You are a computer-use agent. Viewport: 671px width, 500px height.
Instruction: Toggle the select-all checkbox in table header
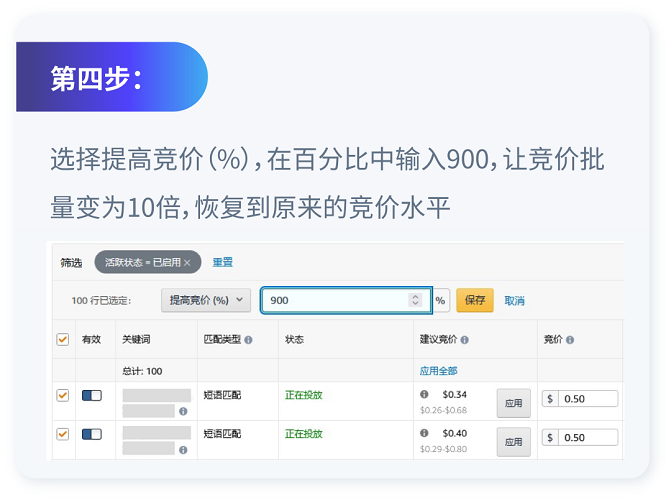pyautogui.click(x=63, y=339)
